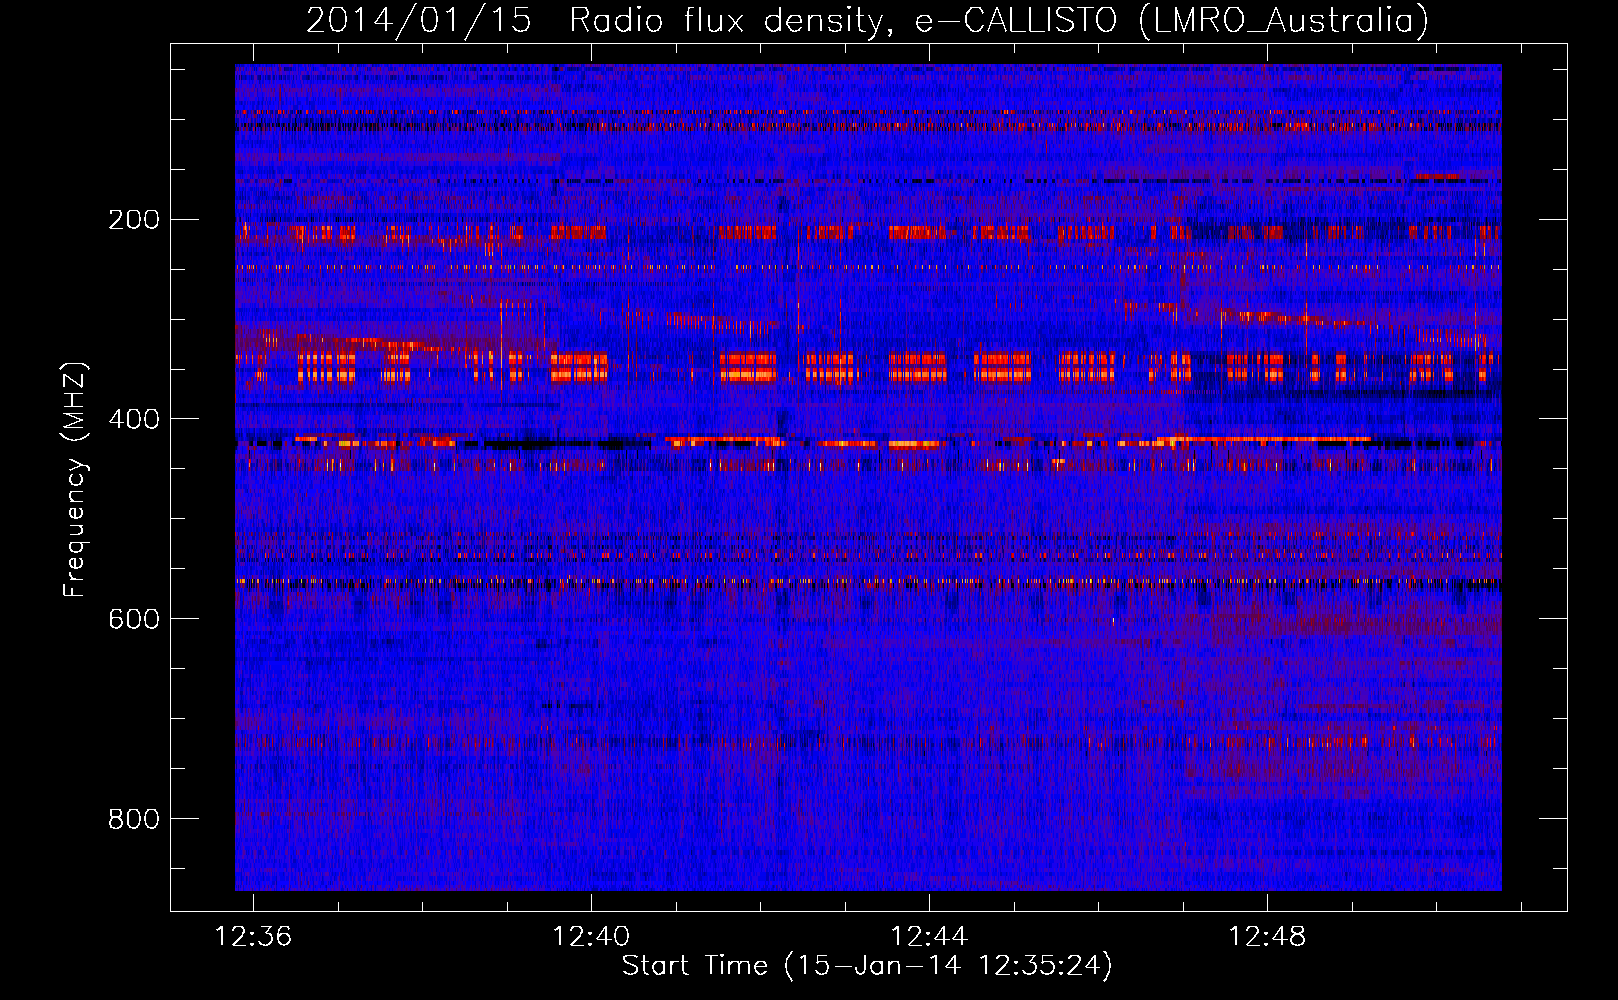Click the 800 frequency tick label
This screenshot has height=1000, width=1618.
click(x=134, y=820)
